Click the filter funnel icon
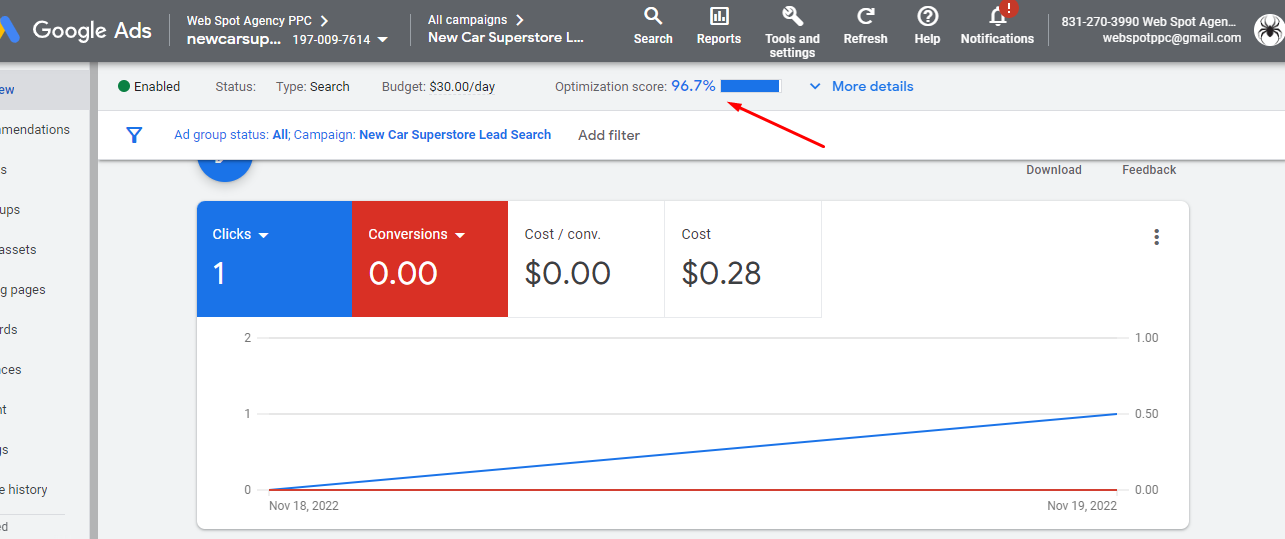 coord(135,135)
